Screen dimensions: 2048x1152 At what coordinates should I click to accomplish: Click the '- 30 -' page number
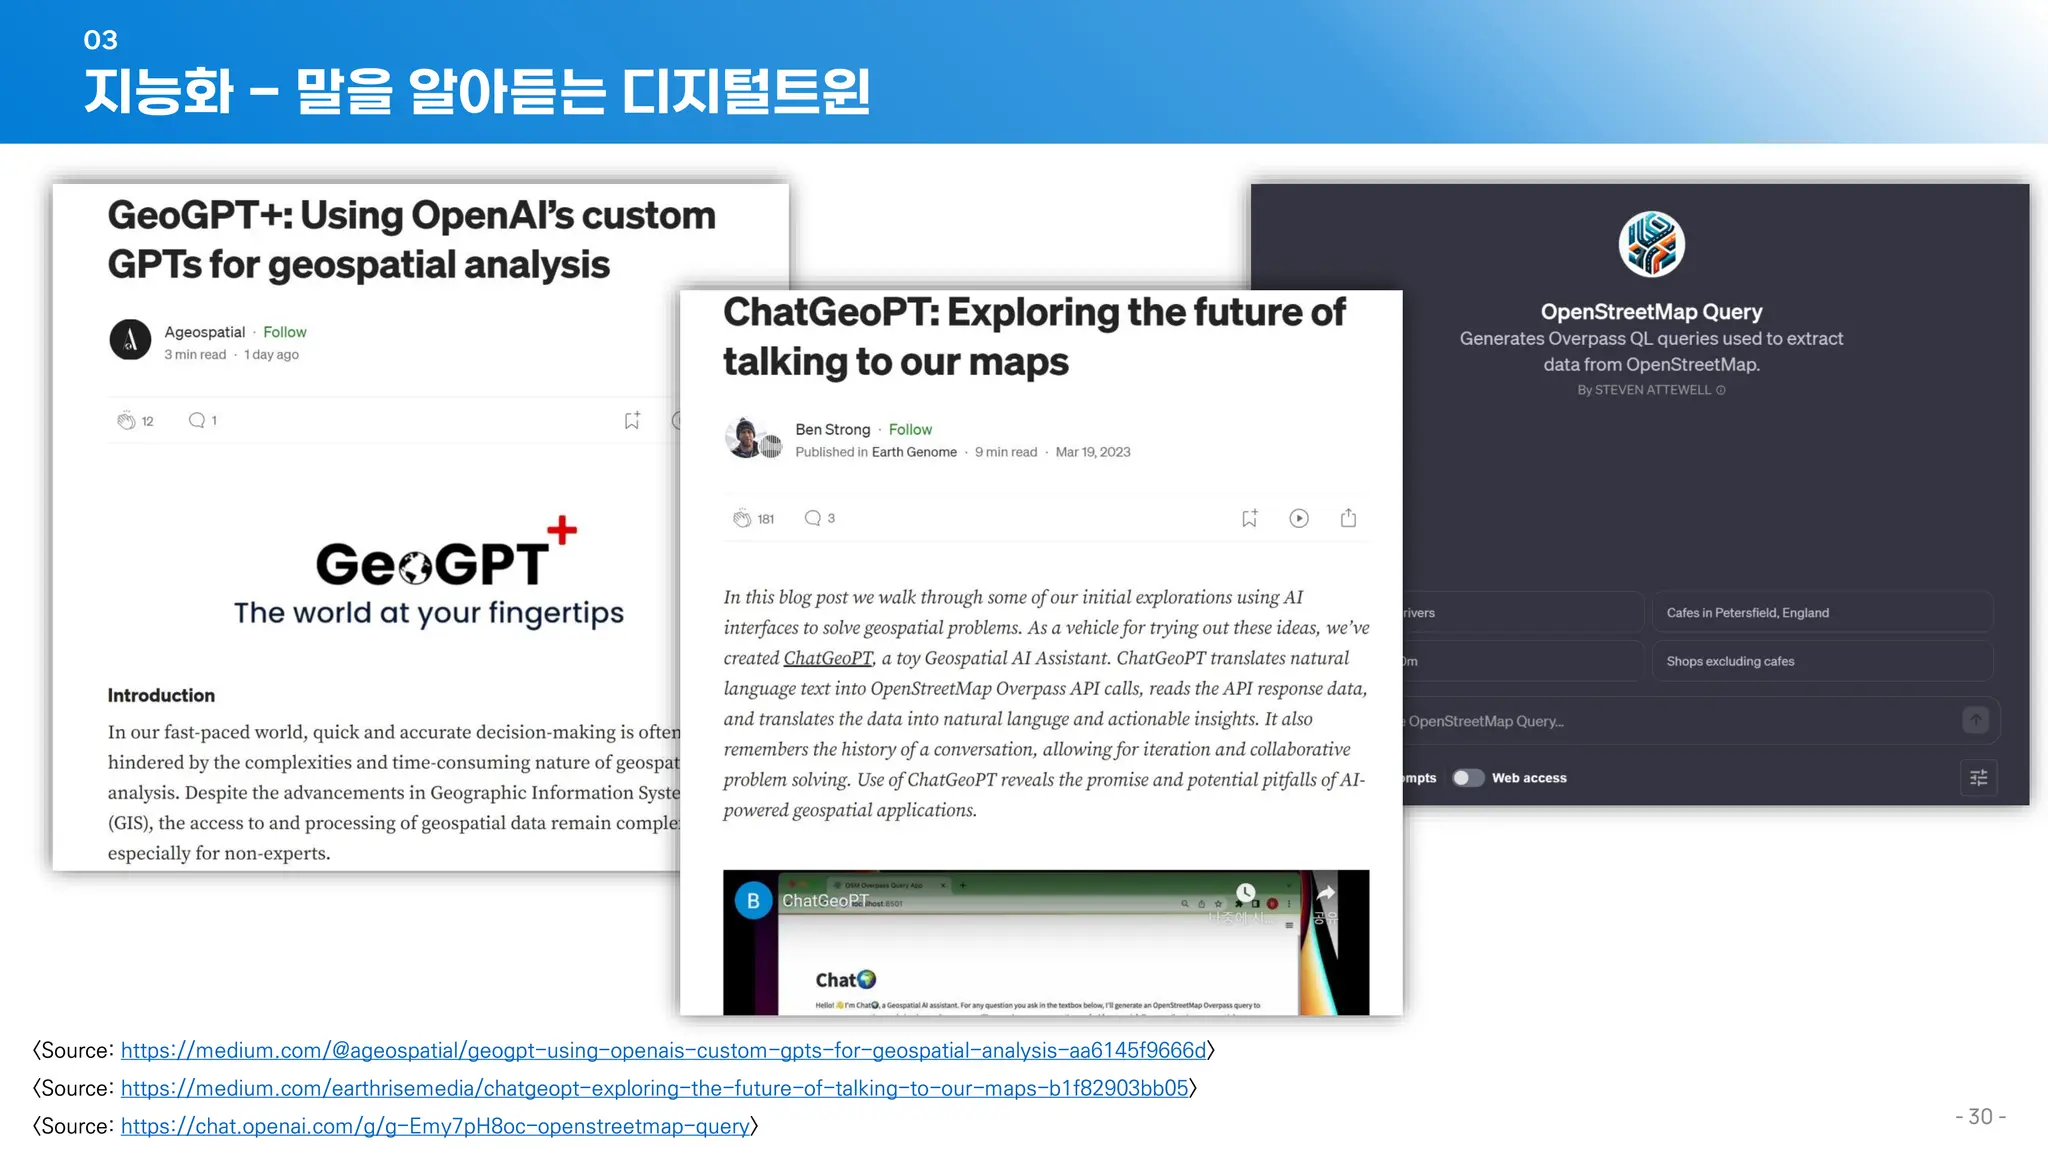click(x=1980, y=1117)
